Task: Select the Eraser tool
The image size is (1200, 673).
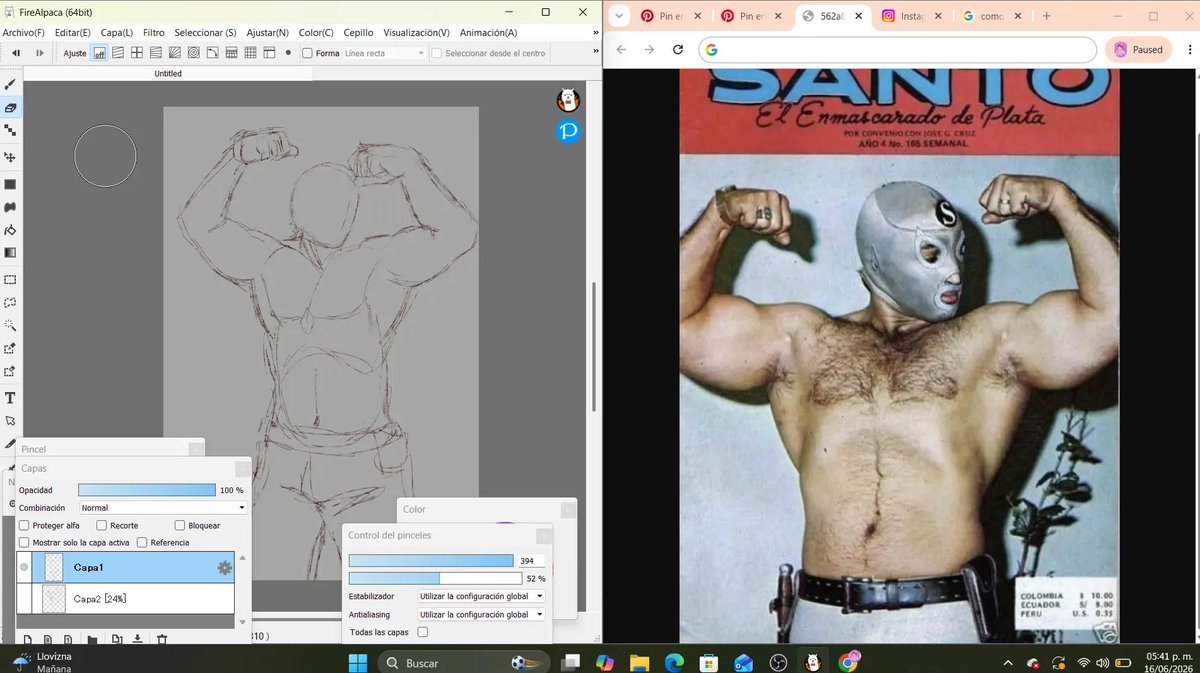Action: (10, 107)
